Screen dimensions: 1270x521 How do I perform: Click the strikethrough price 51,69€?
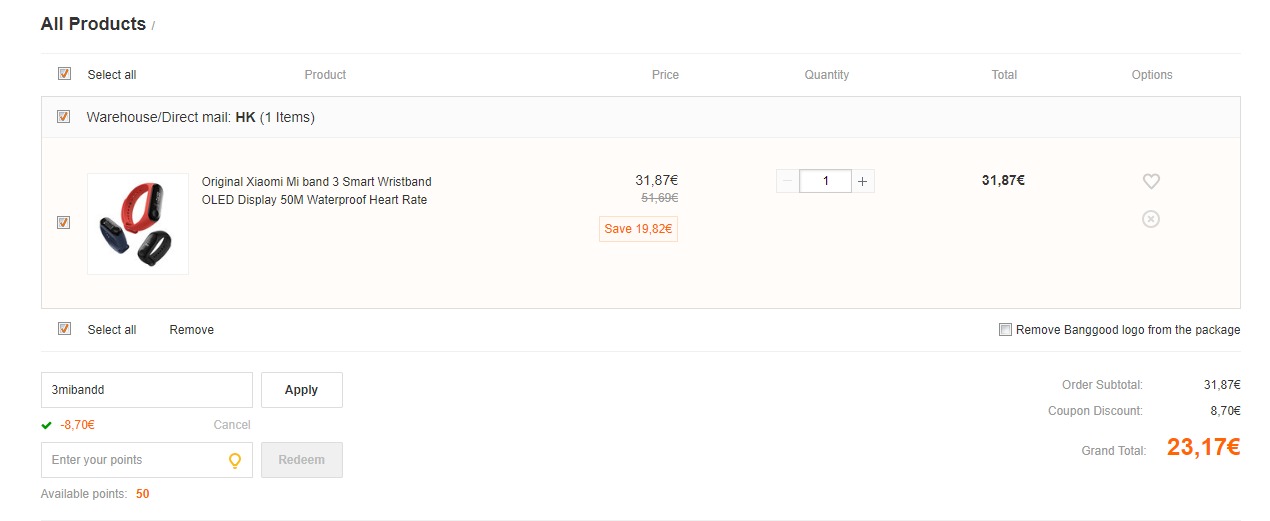pos(659,199)
